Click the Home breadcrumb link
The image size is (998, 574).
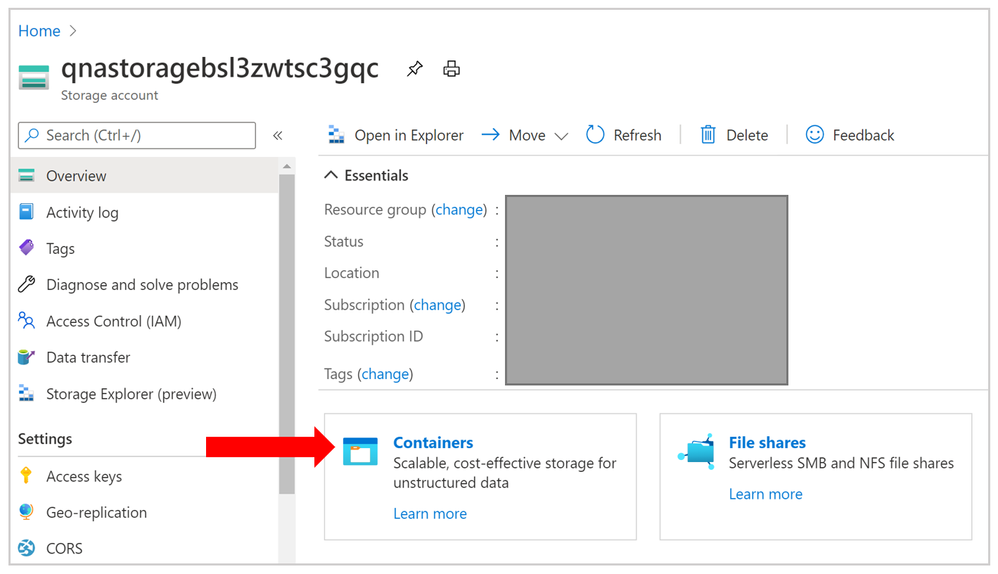(39, 31)
